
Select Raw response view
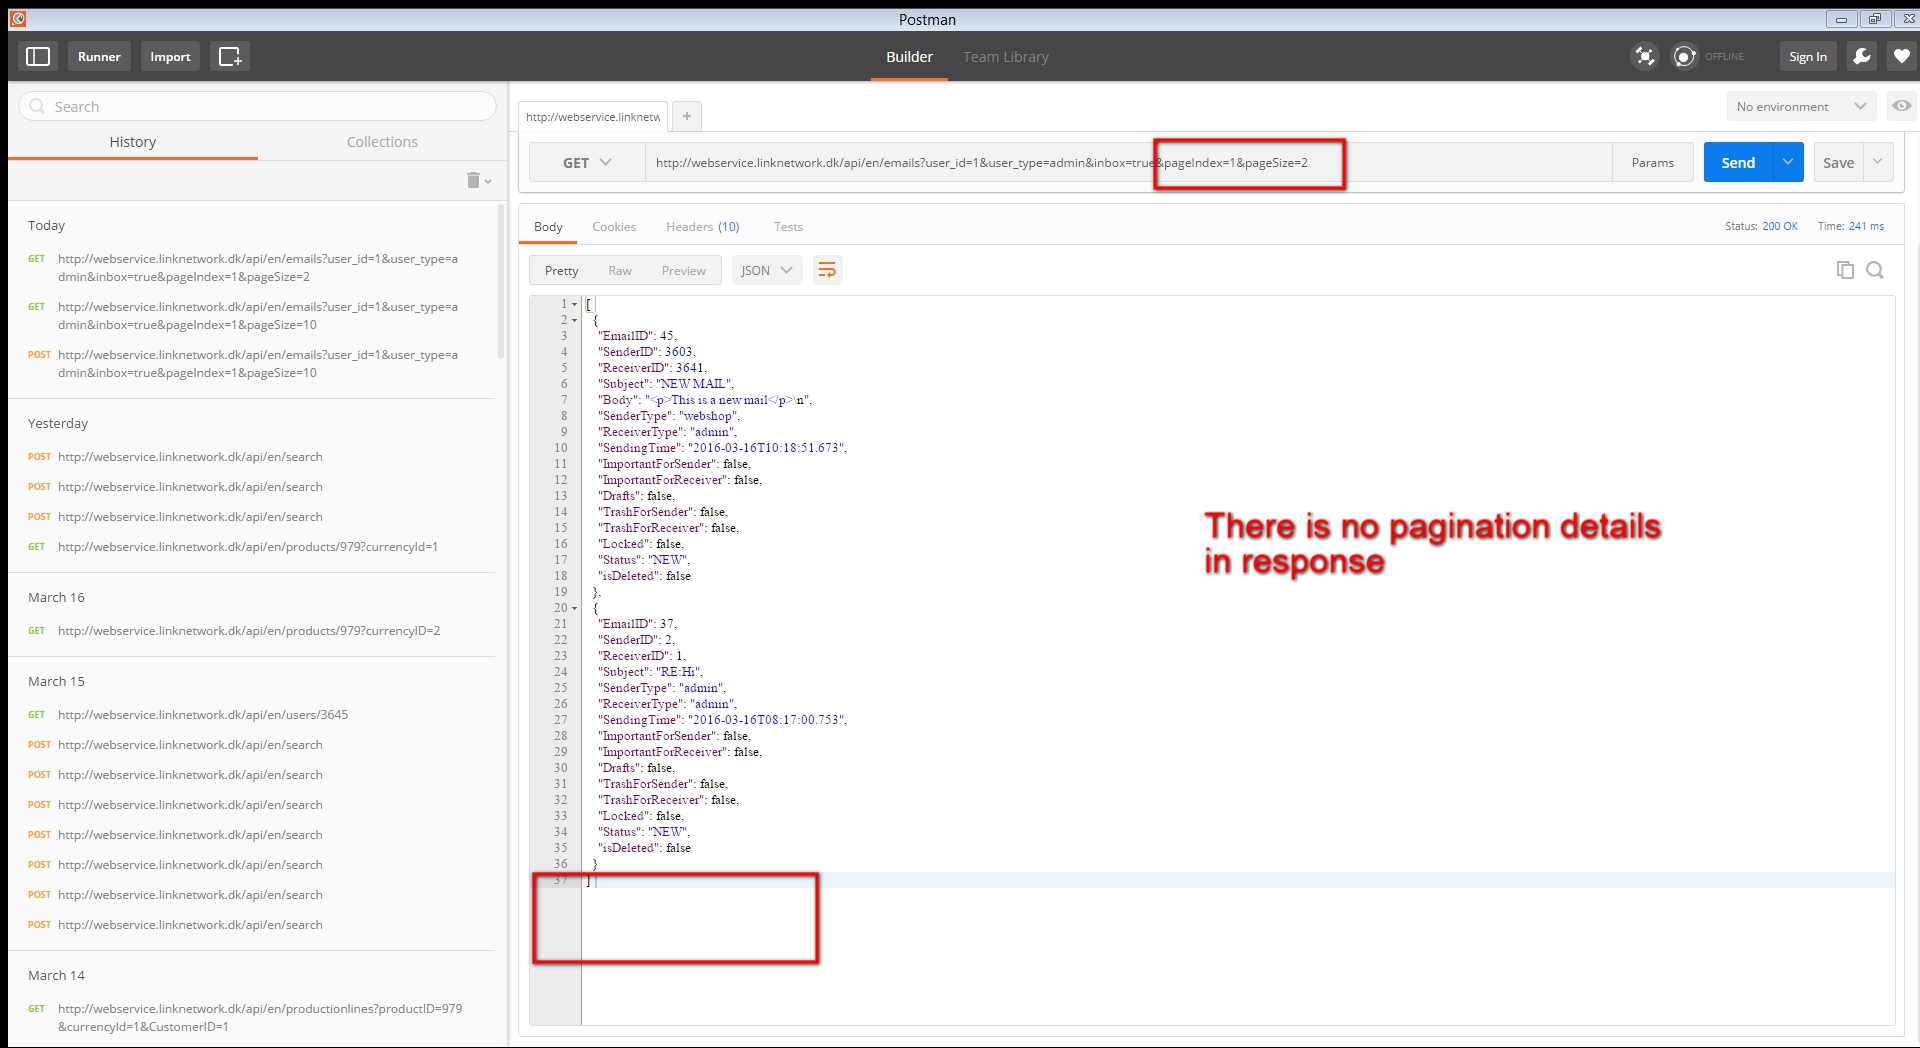click(x=620, y=270)
